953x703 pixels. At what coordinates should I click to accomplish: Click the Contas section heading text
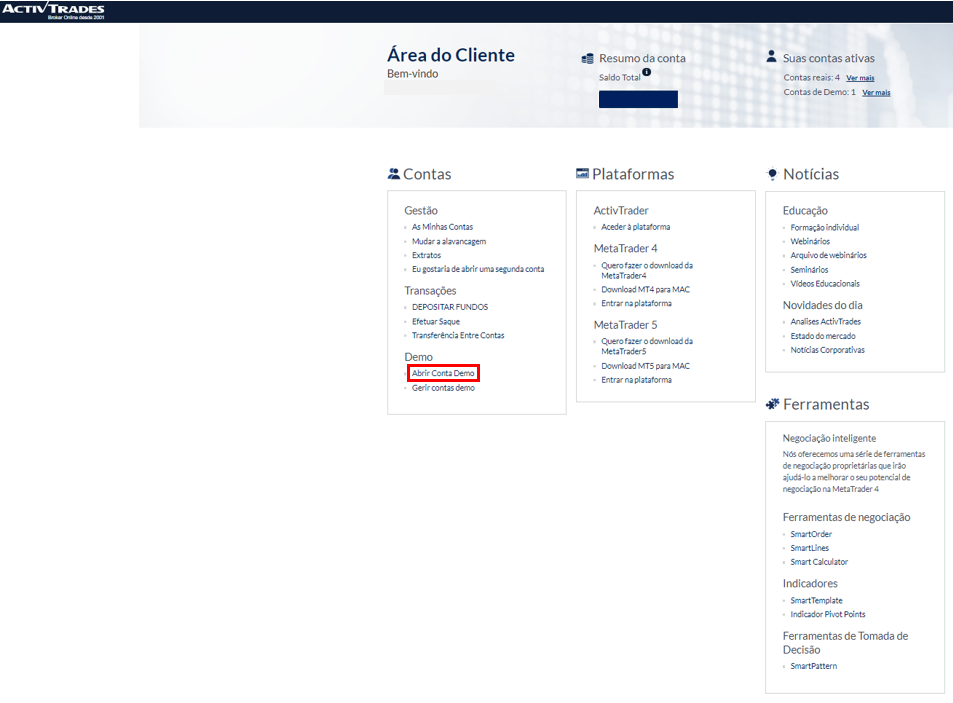(x=427, y=174)
